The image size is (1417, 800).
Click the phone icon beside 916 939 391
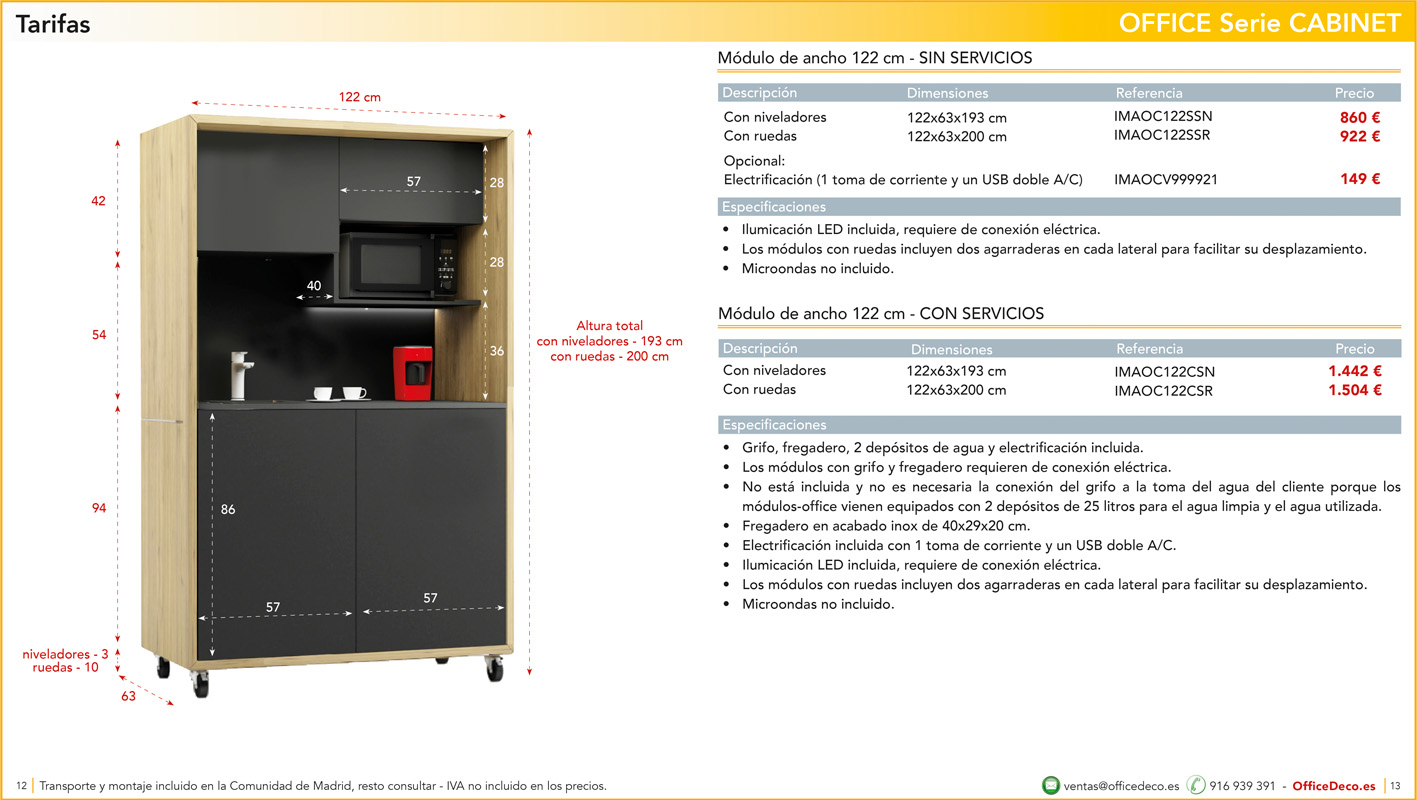(x=1196, y=785)
